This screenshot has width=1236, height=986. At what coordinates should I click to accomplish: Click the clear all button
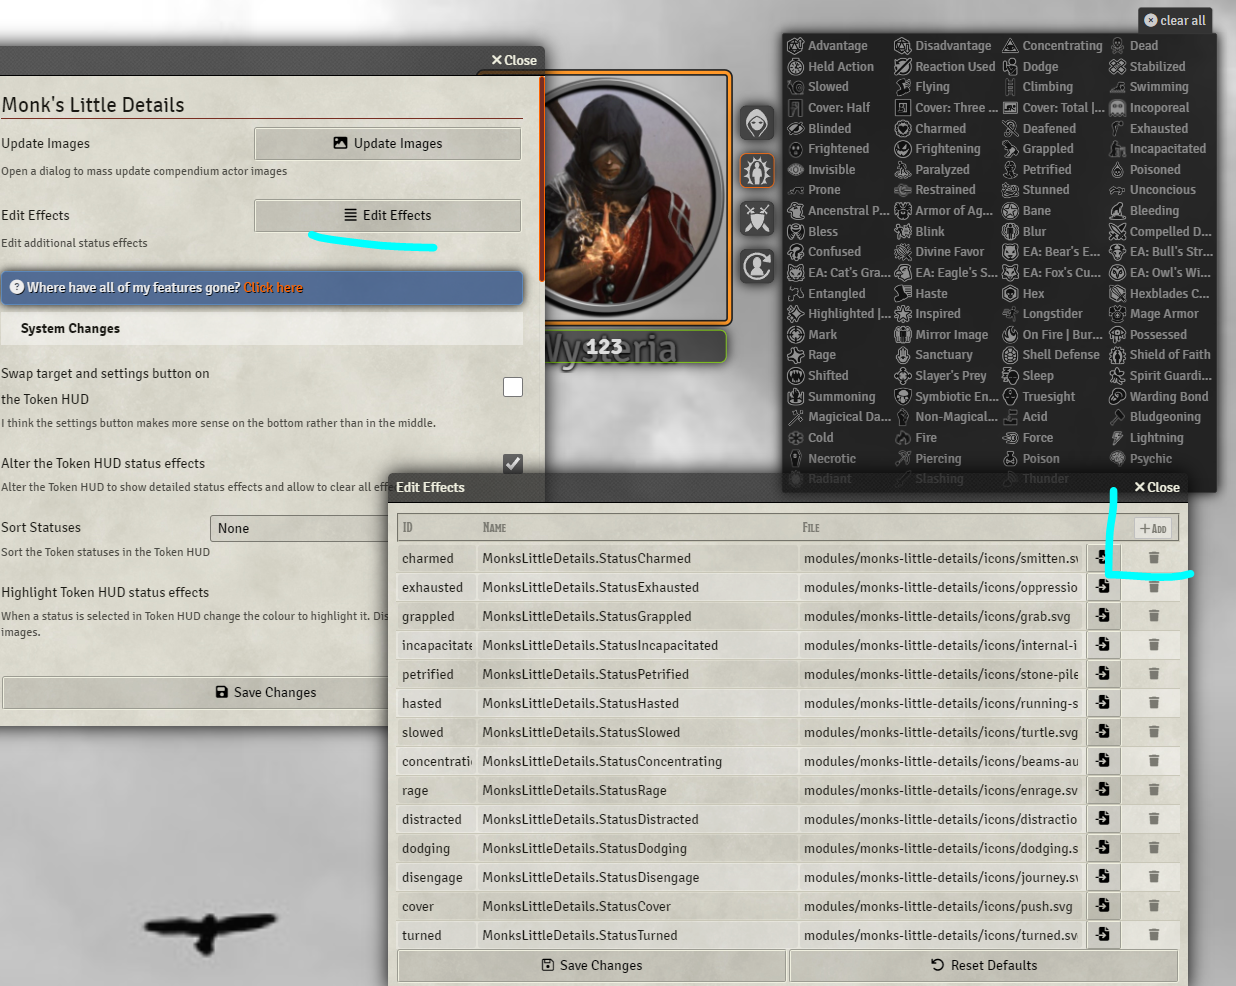(x=1174, y=20)
